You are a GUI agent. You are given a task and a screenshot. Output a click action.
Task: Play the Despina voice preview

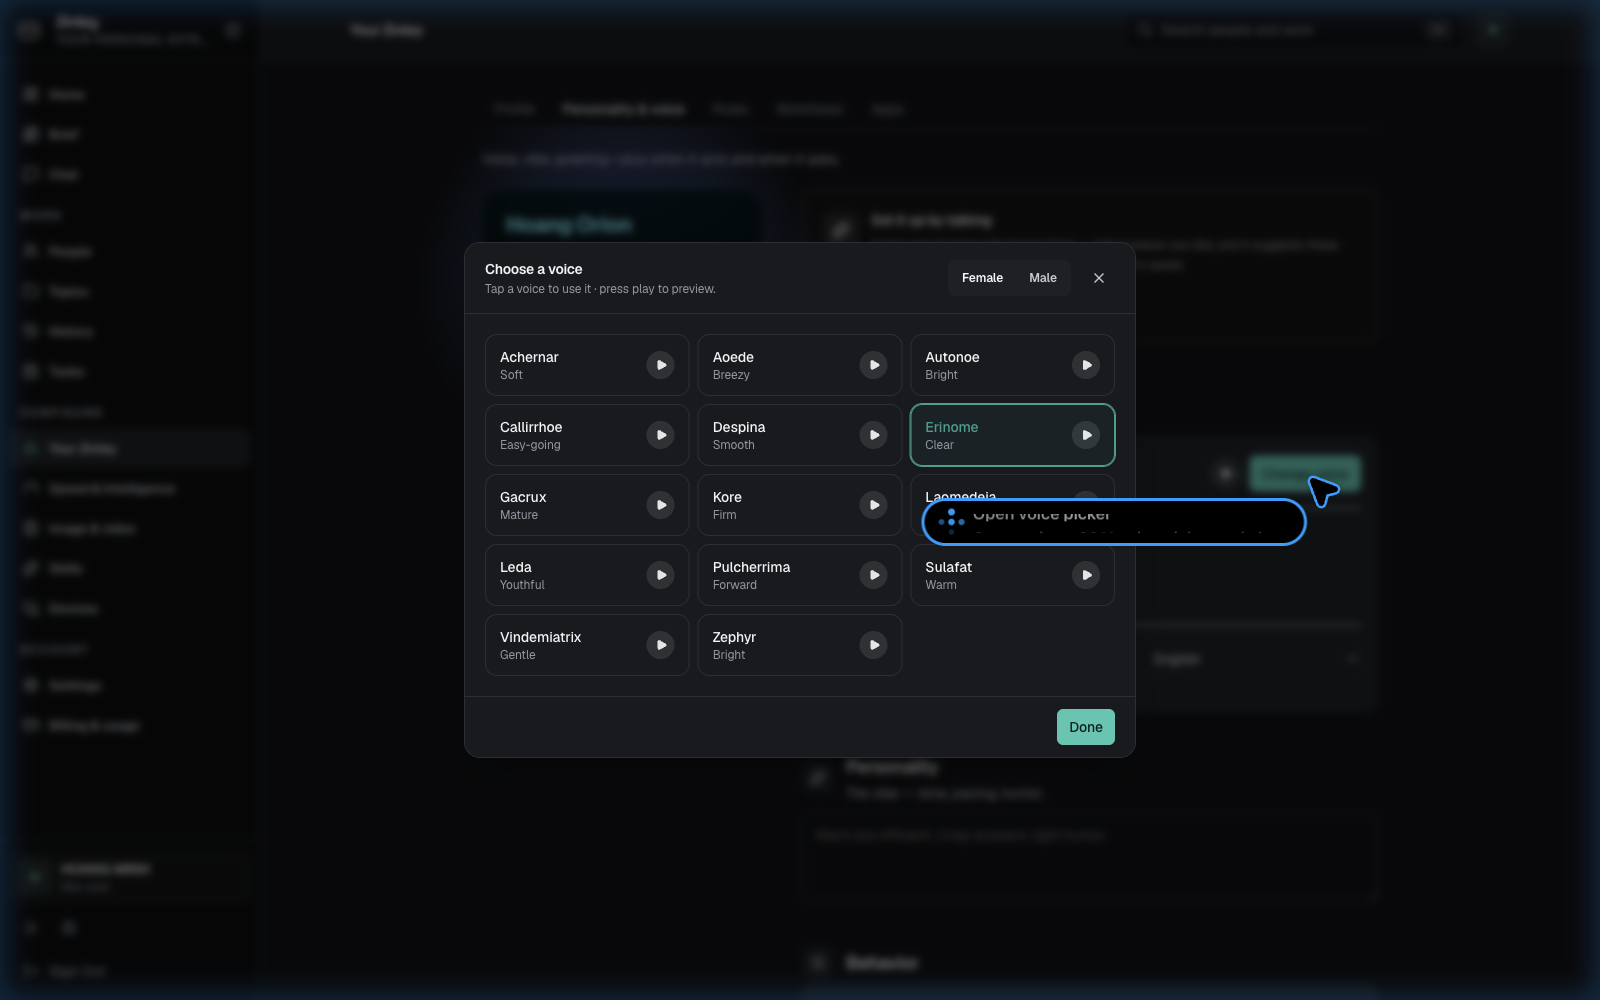click(x=873, y=435)
